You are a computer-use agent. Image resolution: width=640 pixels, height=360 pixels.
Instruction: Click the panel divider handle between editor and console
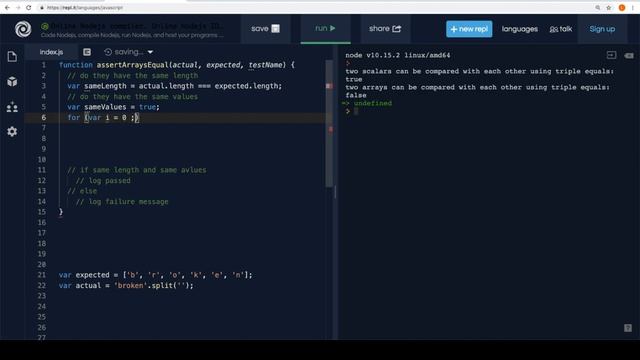point(335,191)
